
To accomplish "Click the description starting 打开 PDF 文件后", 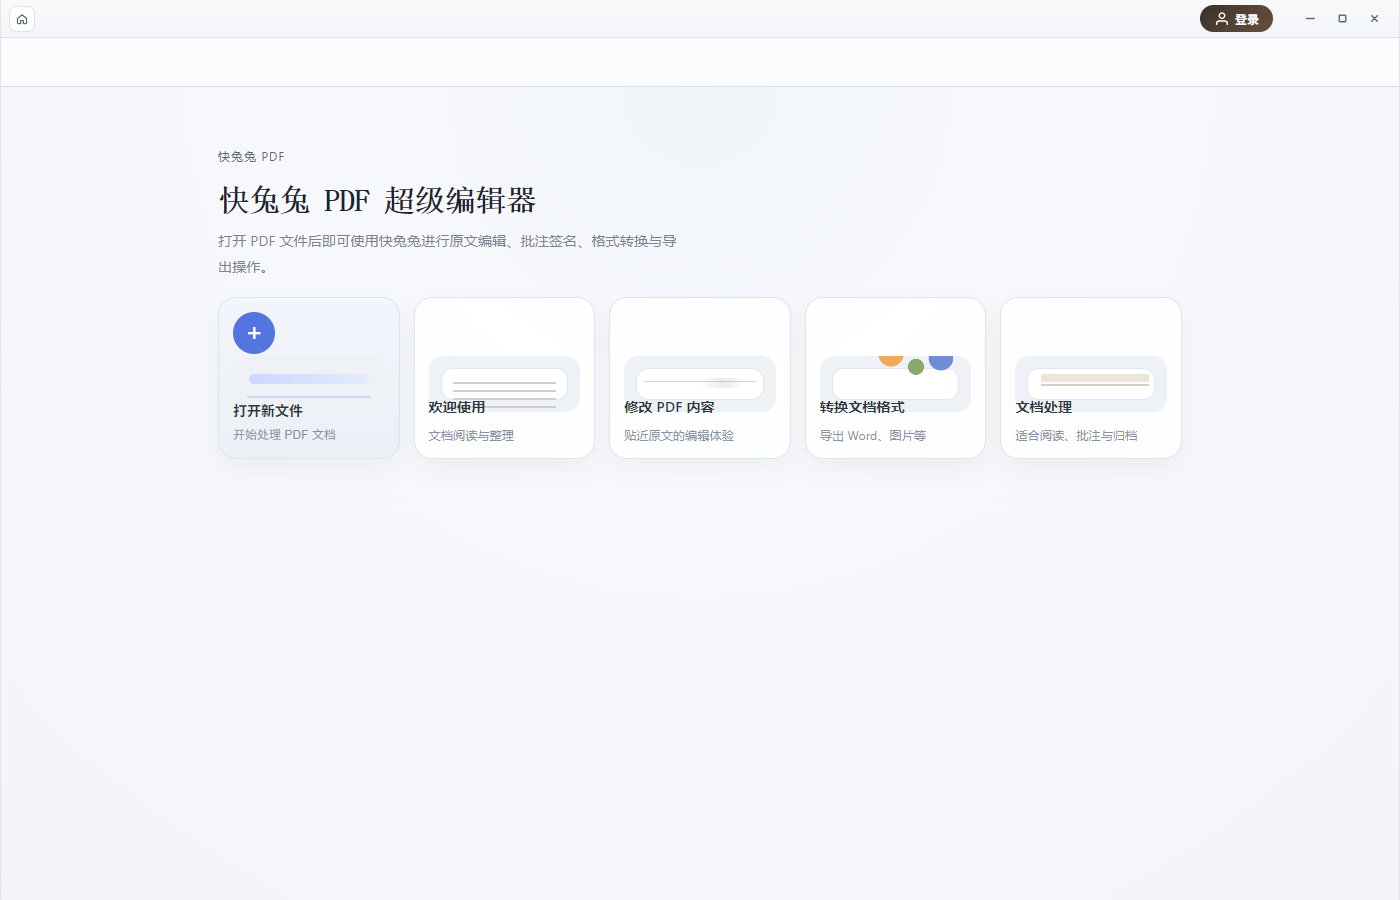I will click(447, 254).
